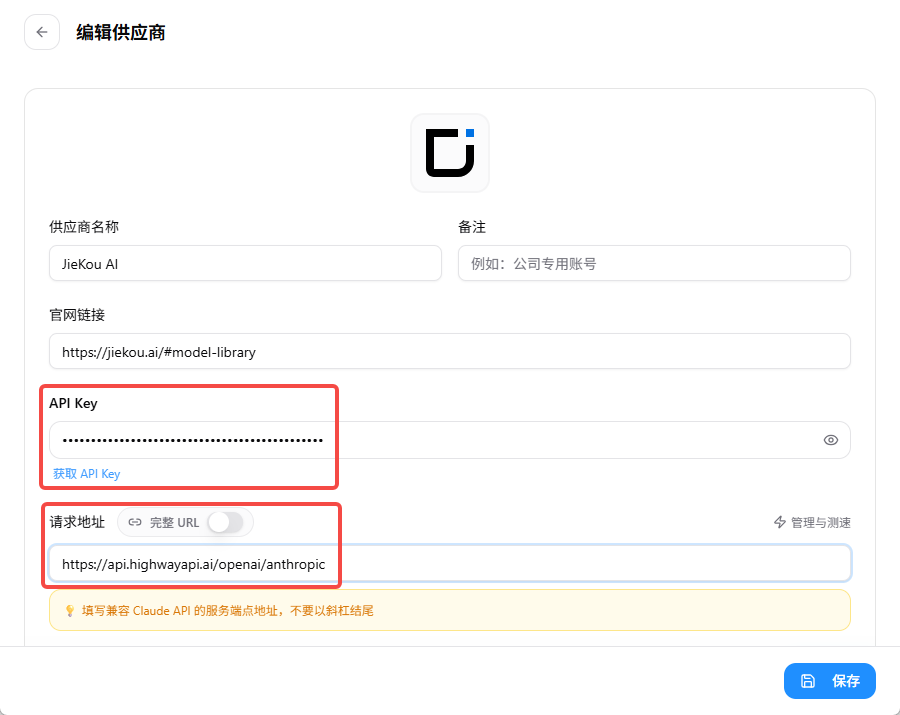Edit the 请求地址 endpoint URL field
The image size is (900, 715).
(450, 564)
